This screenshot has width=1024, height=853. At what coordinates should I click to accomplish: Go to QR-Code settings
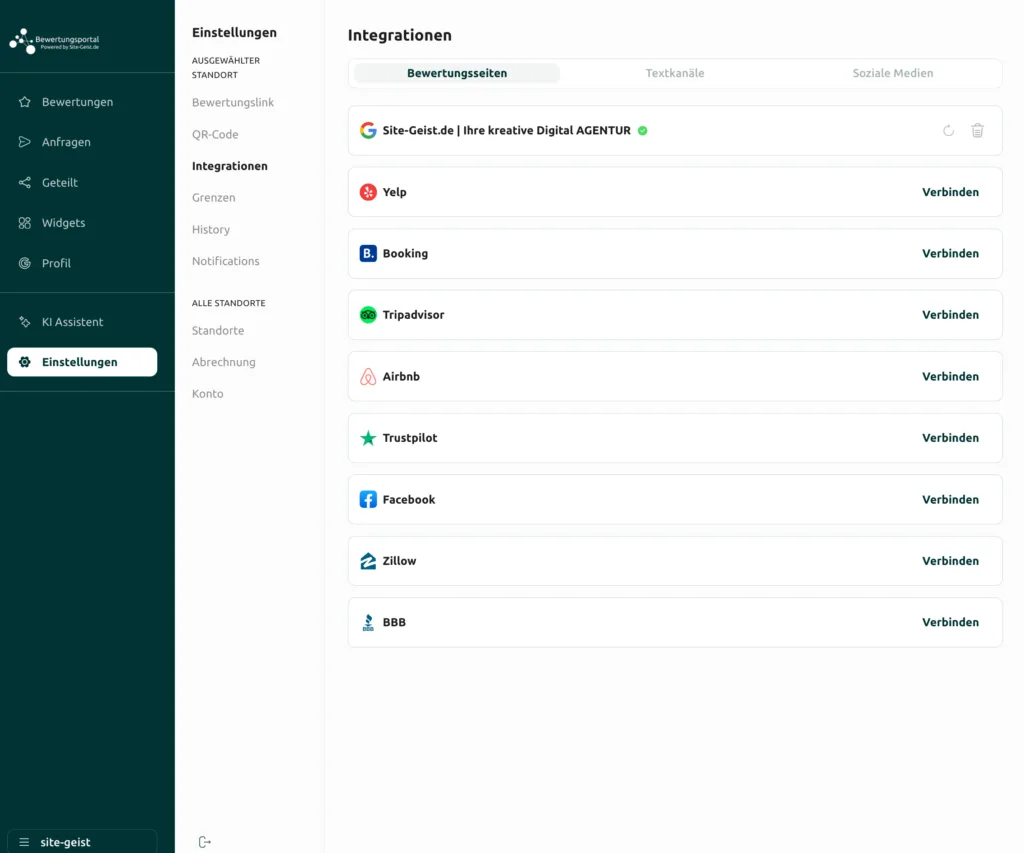tap(215, 134)
